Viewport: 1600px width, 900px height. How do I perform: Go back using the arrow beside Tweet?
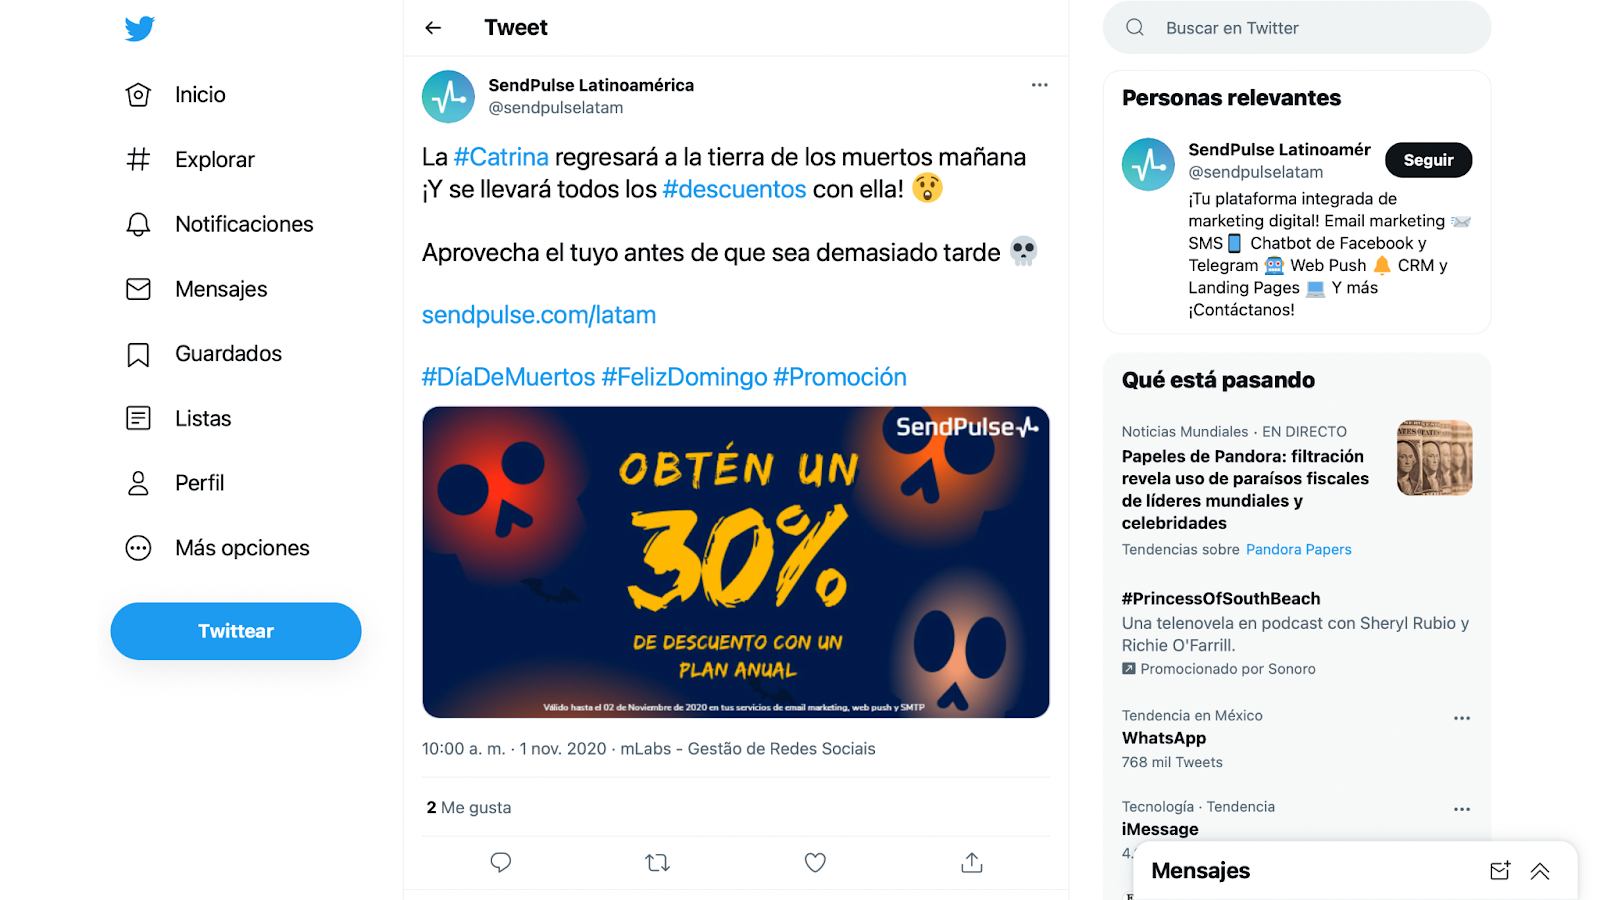[433, 28]
